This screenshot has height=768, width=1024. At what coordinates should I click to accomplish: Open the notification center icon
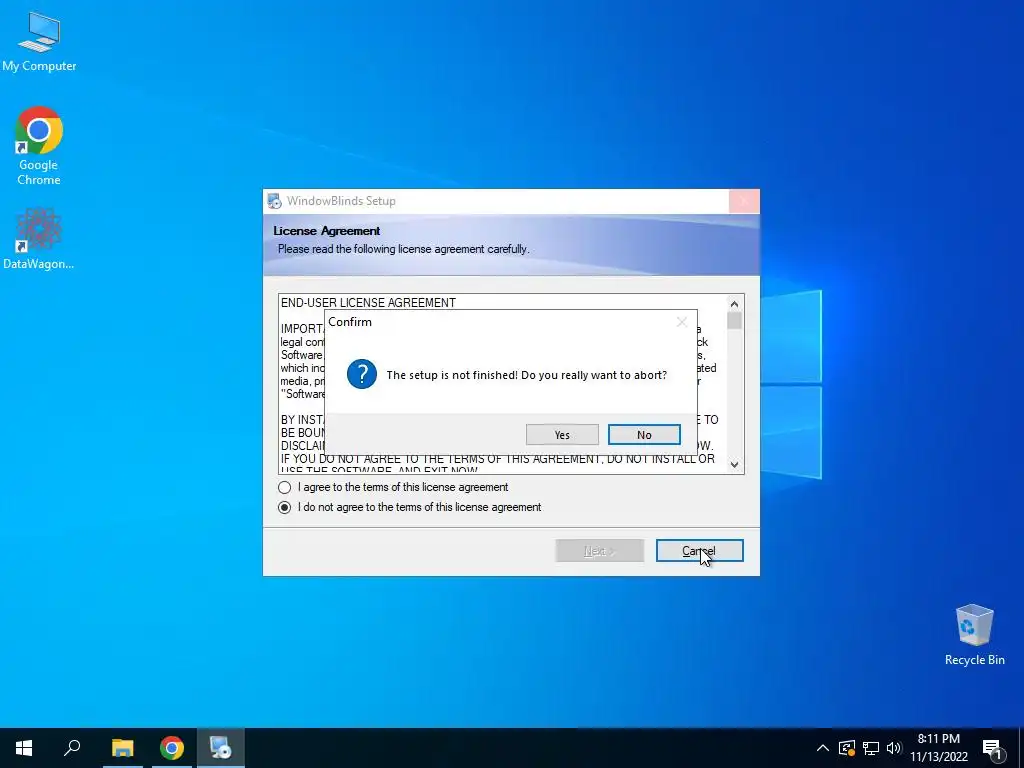[993, 749]
